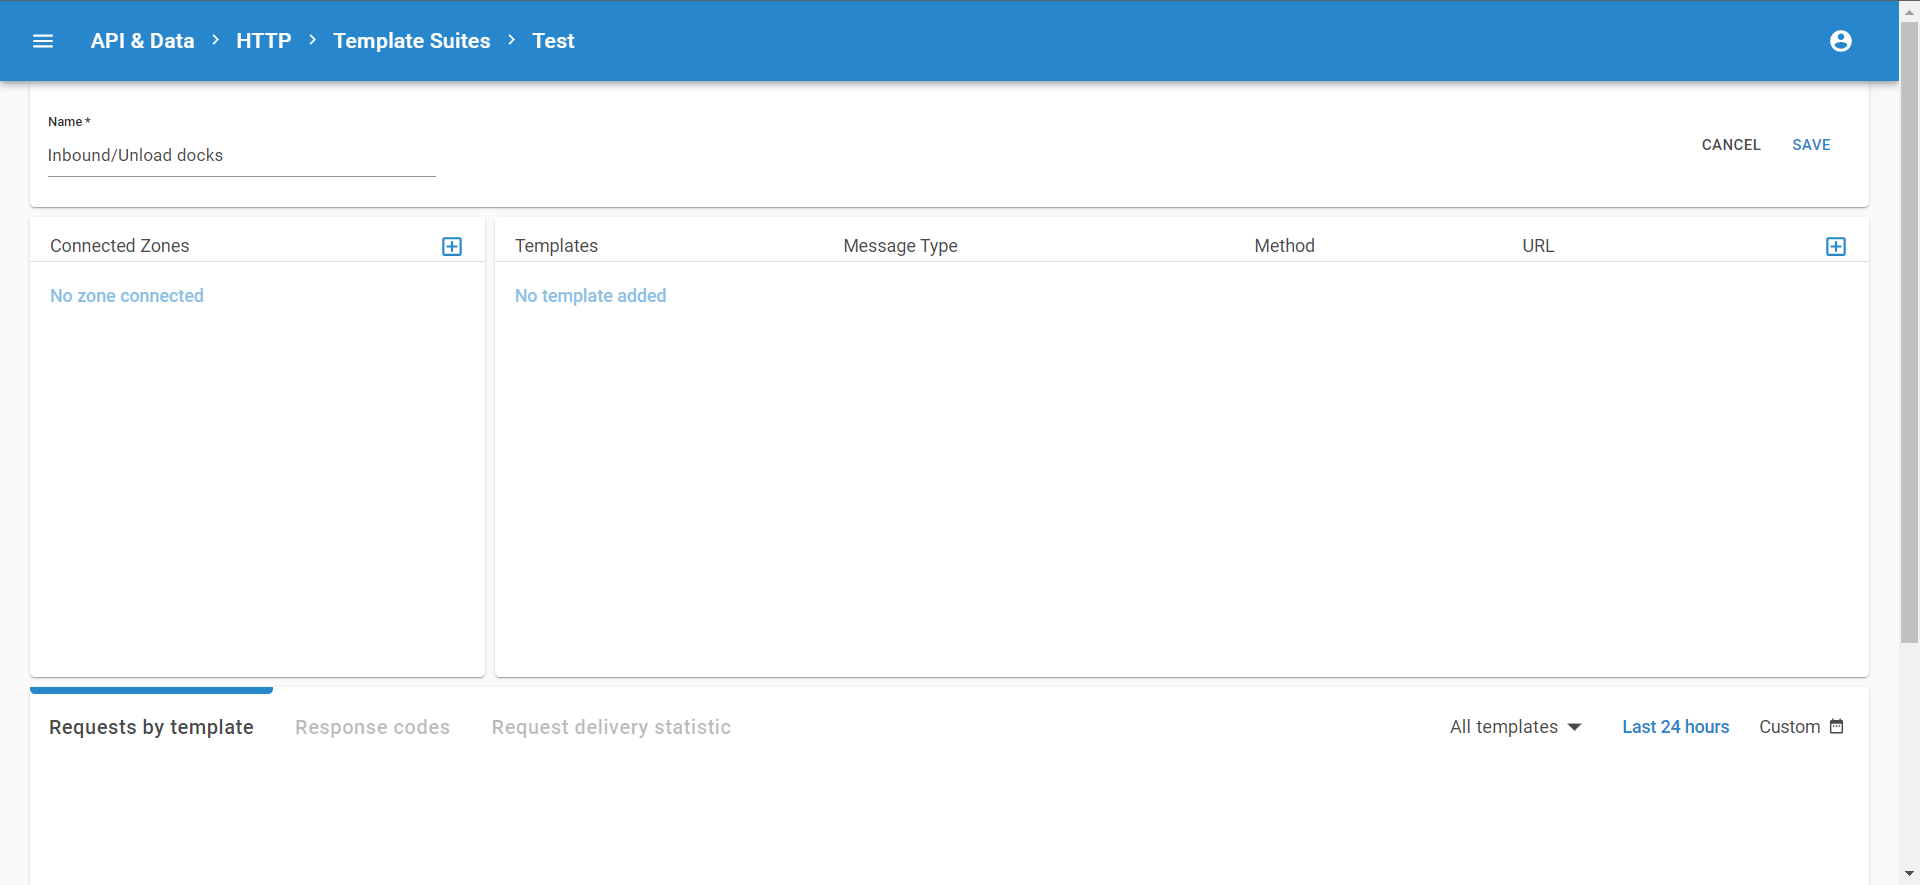Focus the Name input field
This screenshot has height=885, width=1920.
[242, 156]
